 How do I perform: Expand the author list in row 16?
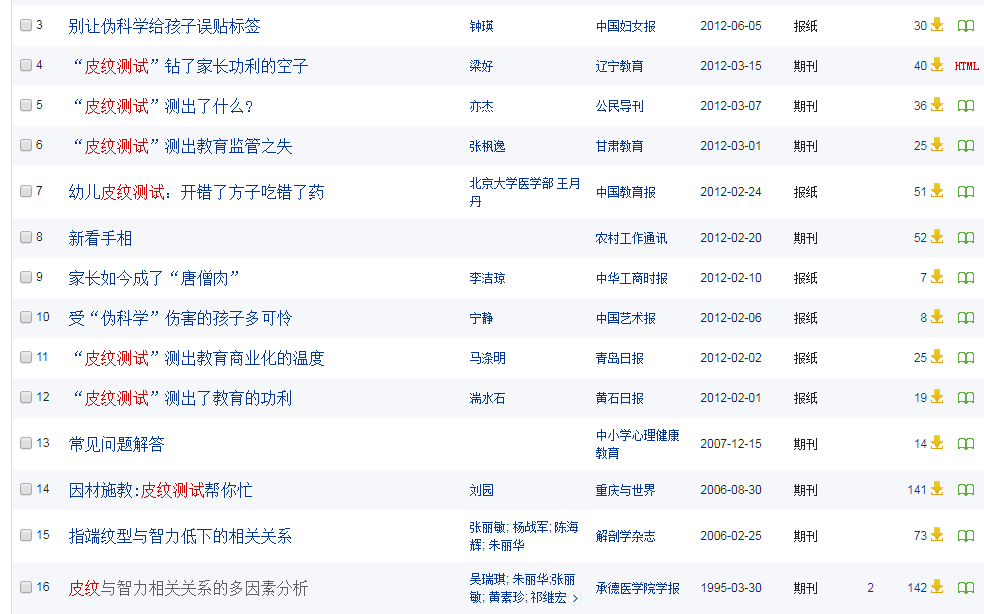(x=575, y=598)
